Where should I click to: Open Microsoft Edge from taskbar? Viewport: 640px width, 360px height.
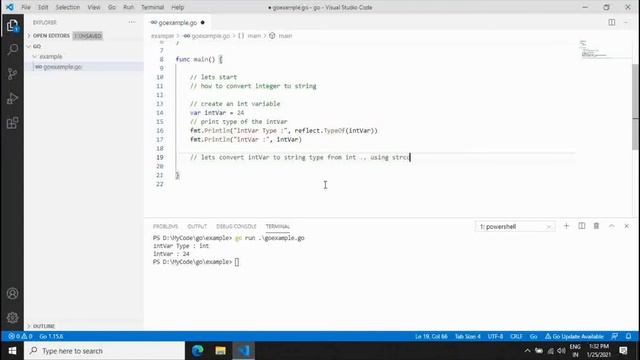(x=198, y=351)
